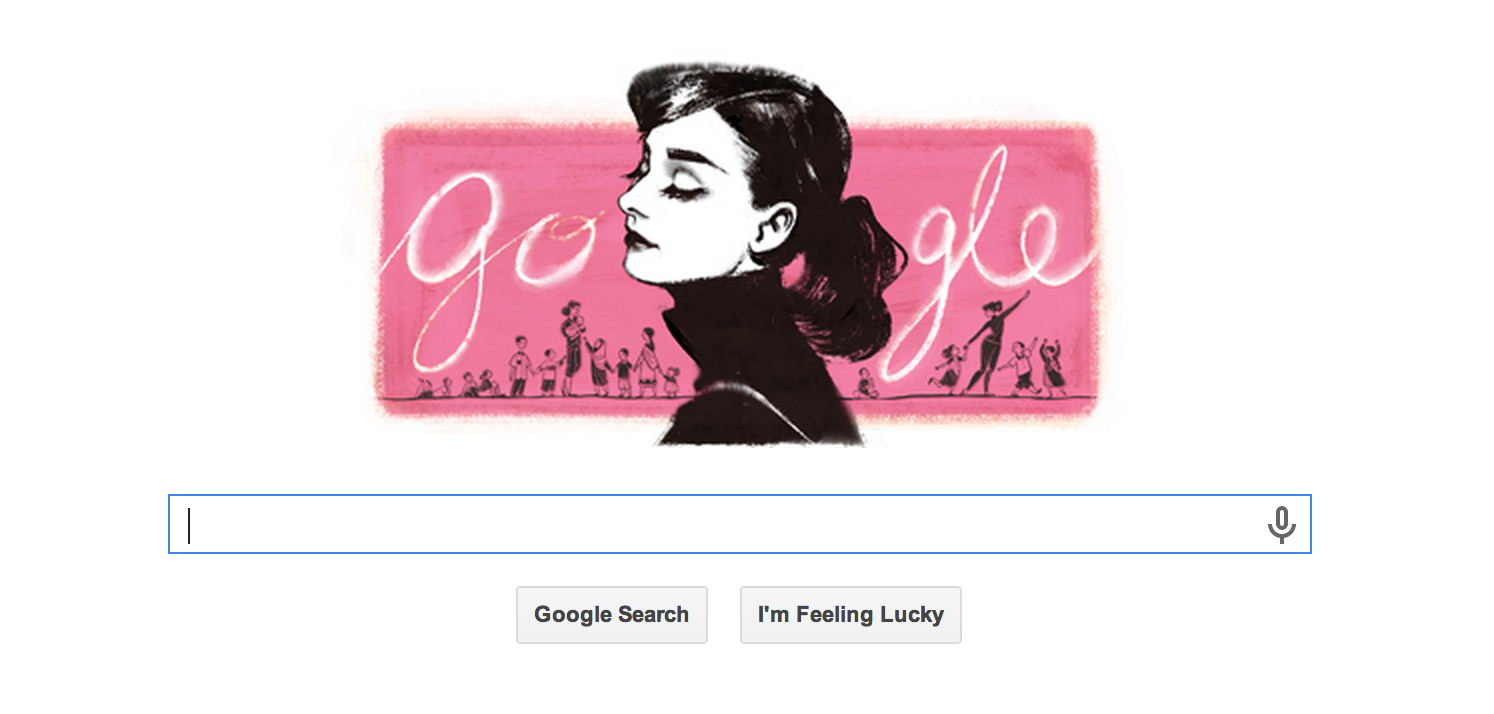This screenshot has width=1494, height=714.
Task: Click the blinking text cursor in search box
Action: pyautogui.click(x=189, y=525)
